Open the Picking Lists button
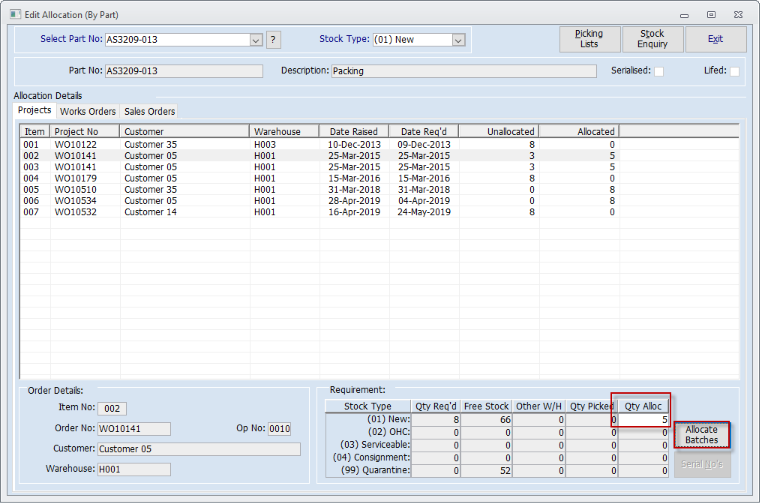Image resolution: width=760 pixels, height=503 pixels. point(589,39)
